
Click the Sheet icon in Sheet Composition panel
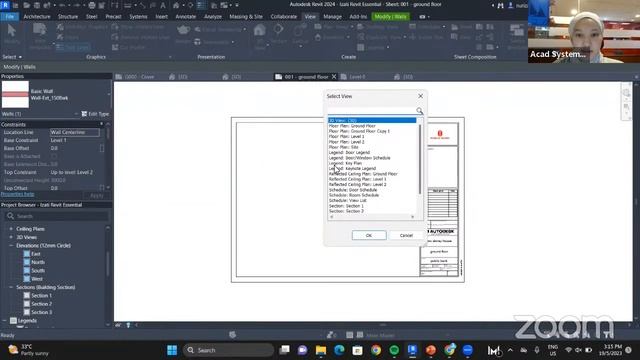tap(455, 27)
